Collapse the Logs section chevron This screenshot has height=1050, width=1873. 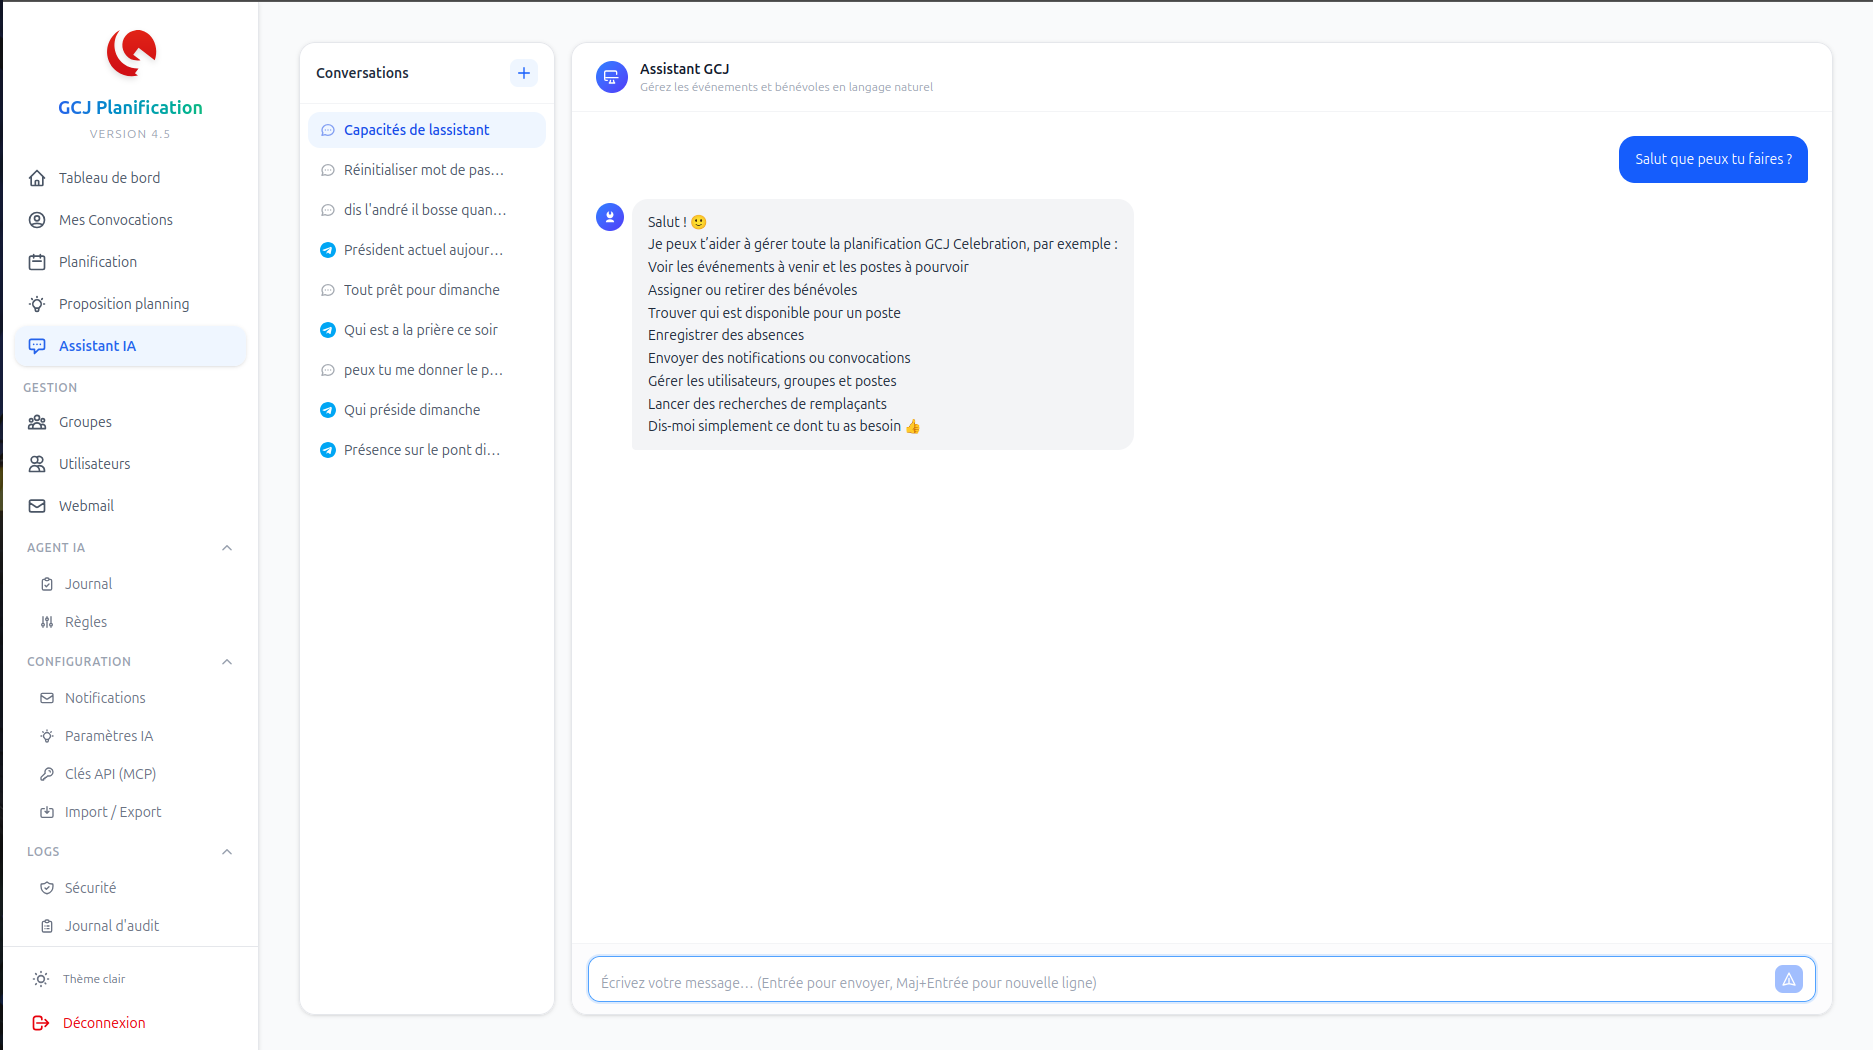(x=227, y=852)
